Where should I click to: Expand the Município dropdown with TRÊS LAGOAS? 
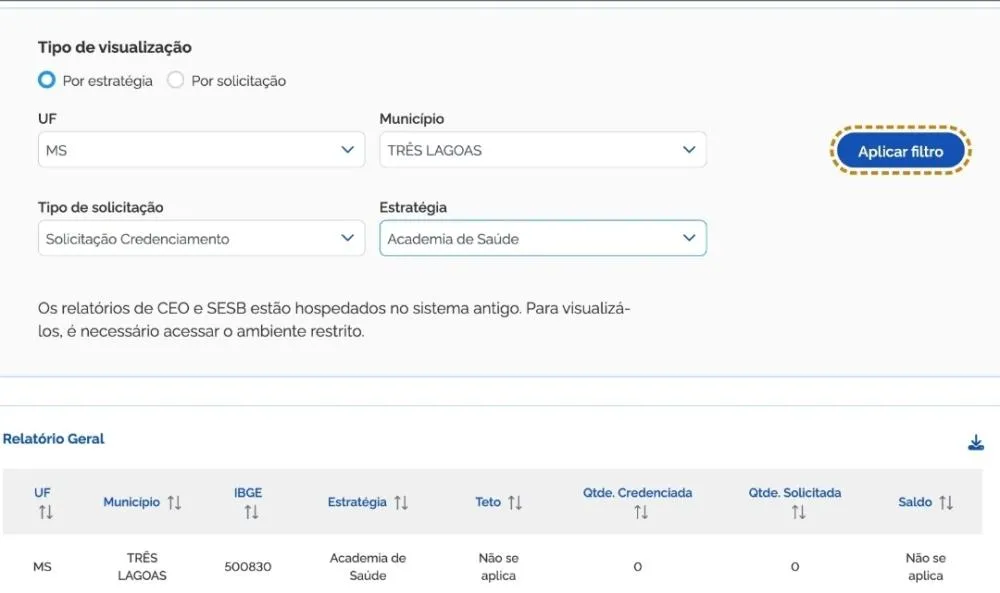pyautogui.click(x=542, y=150)
